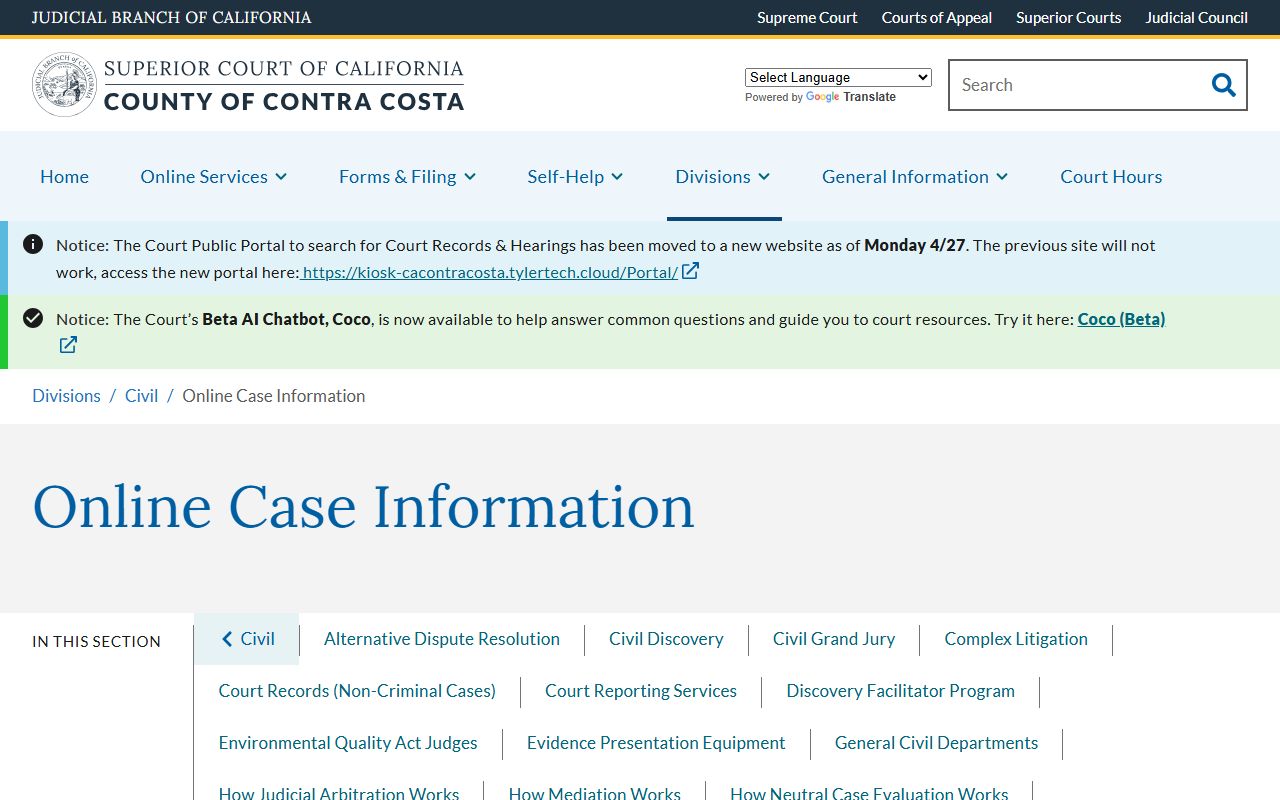Expand the Divisions menu
This screenshot has width=1280, height=800.
tap(723, 176)
